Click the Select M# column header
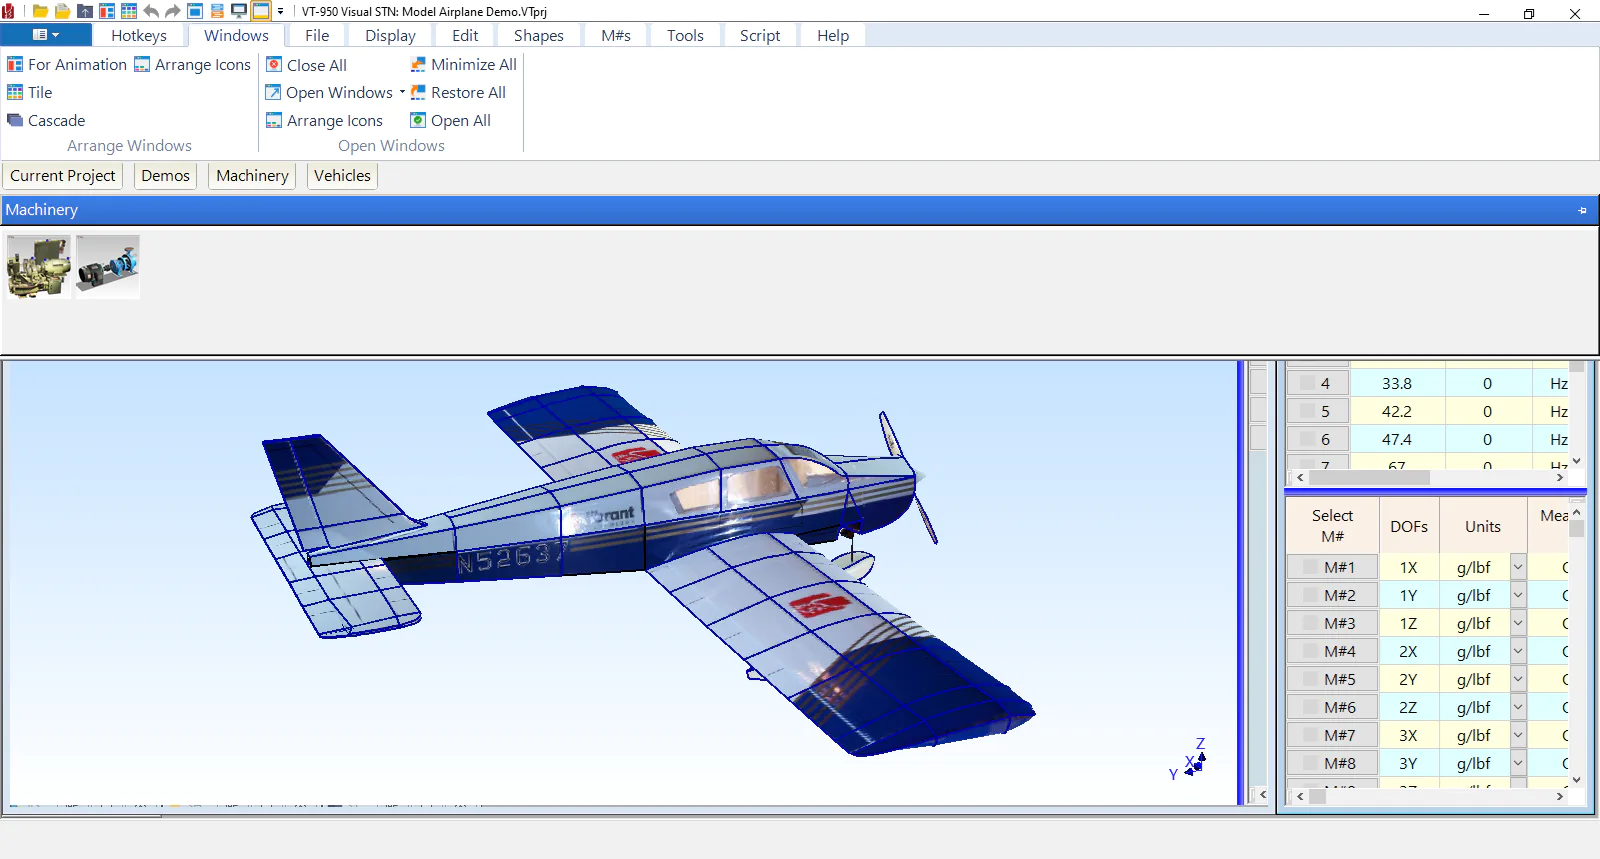The image size is (1600, 859). 1332,526
